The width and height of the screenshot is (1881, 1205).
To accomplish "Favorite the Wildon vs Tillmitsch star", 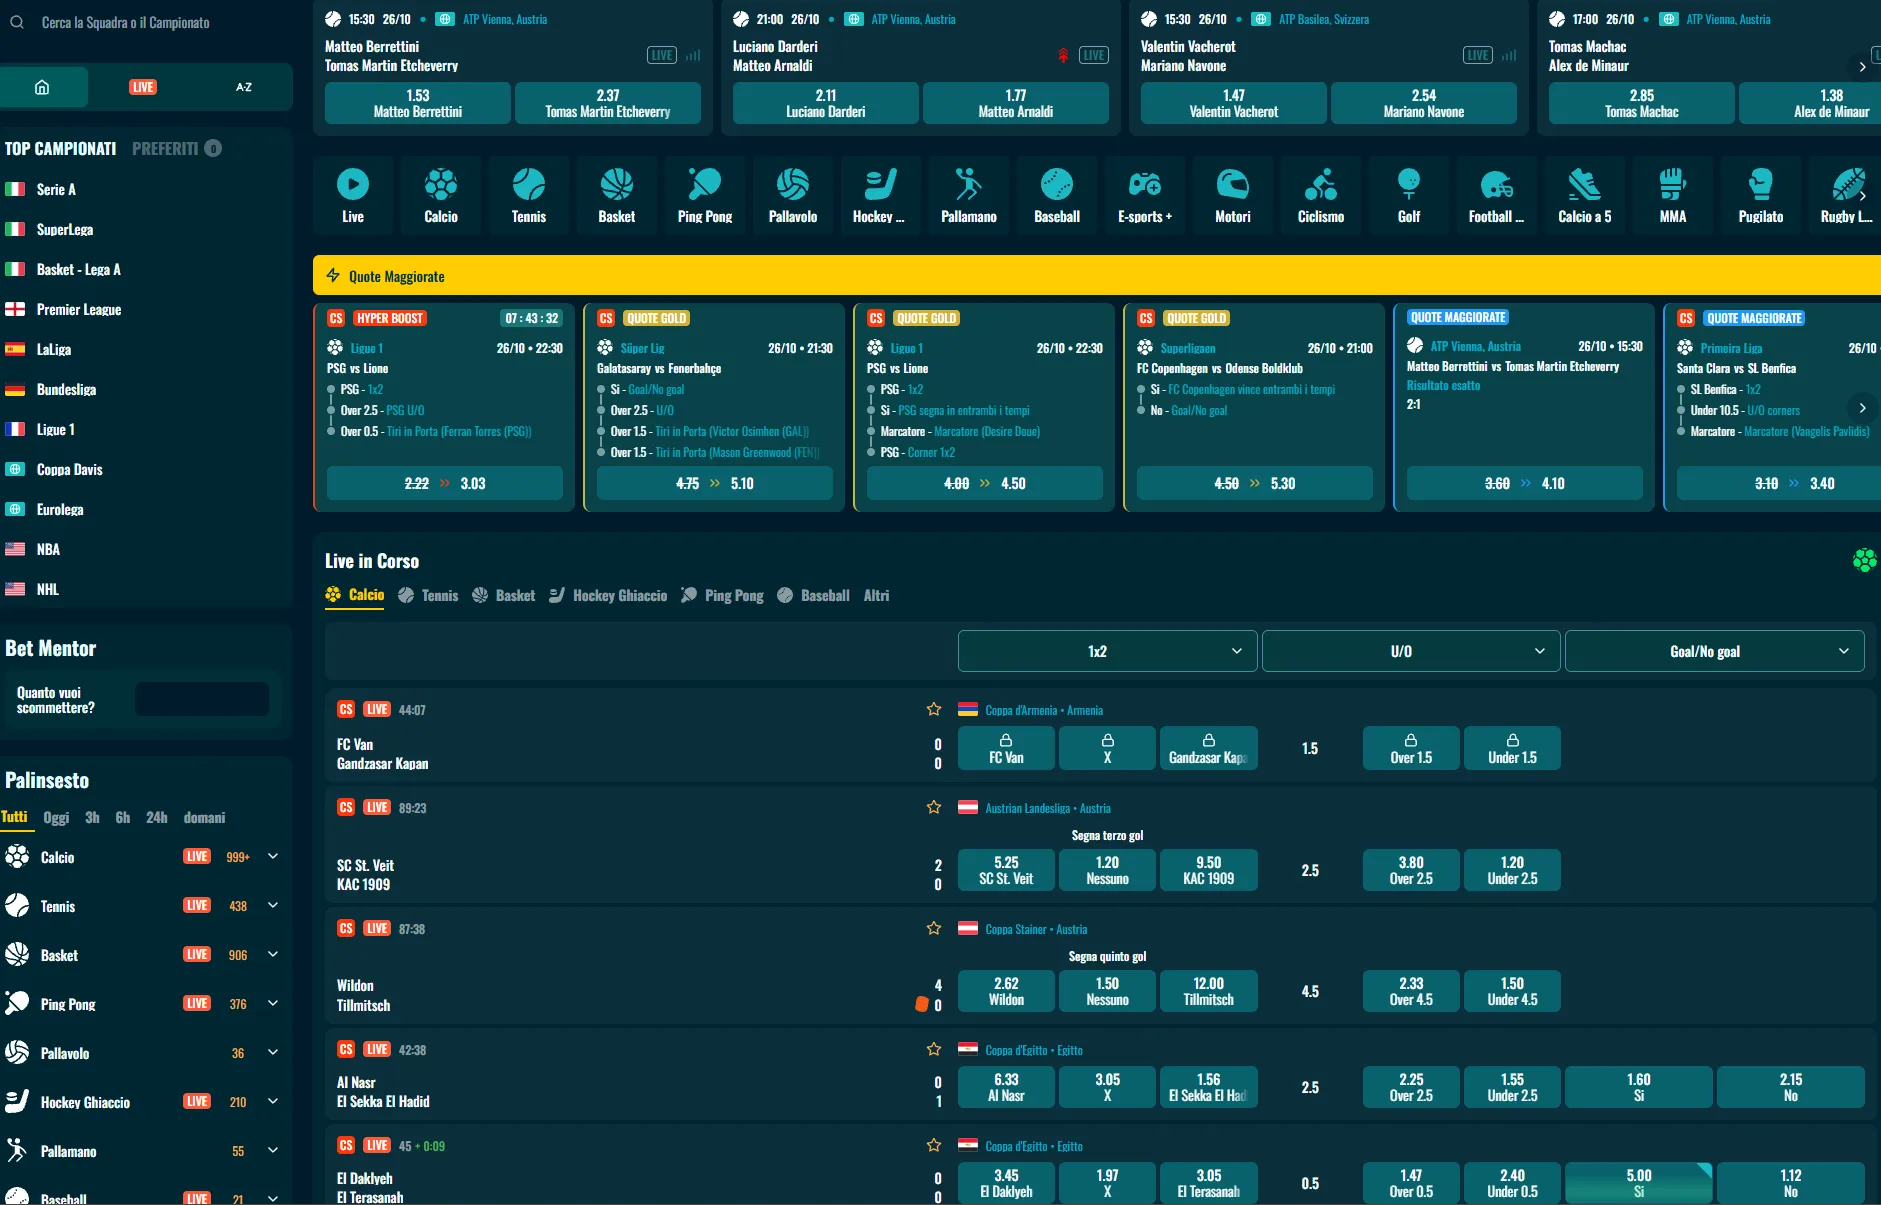I will click(934, 928).
